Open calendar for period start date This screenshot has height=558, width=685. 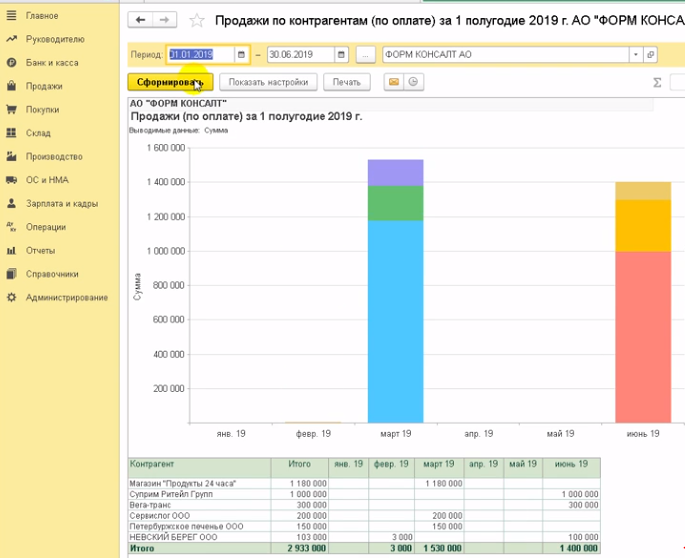pos(242,54)
